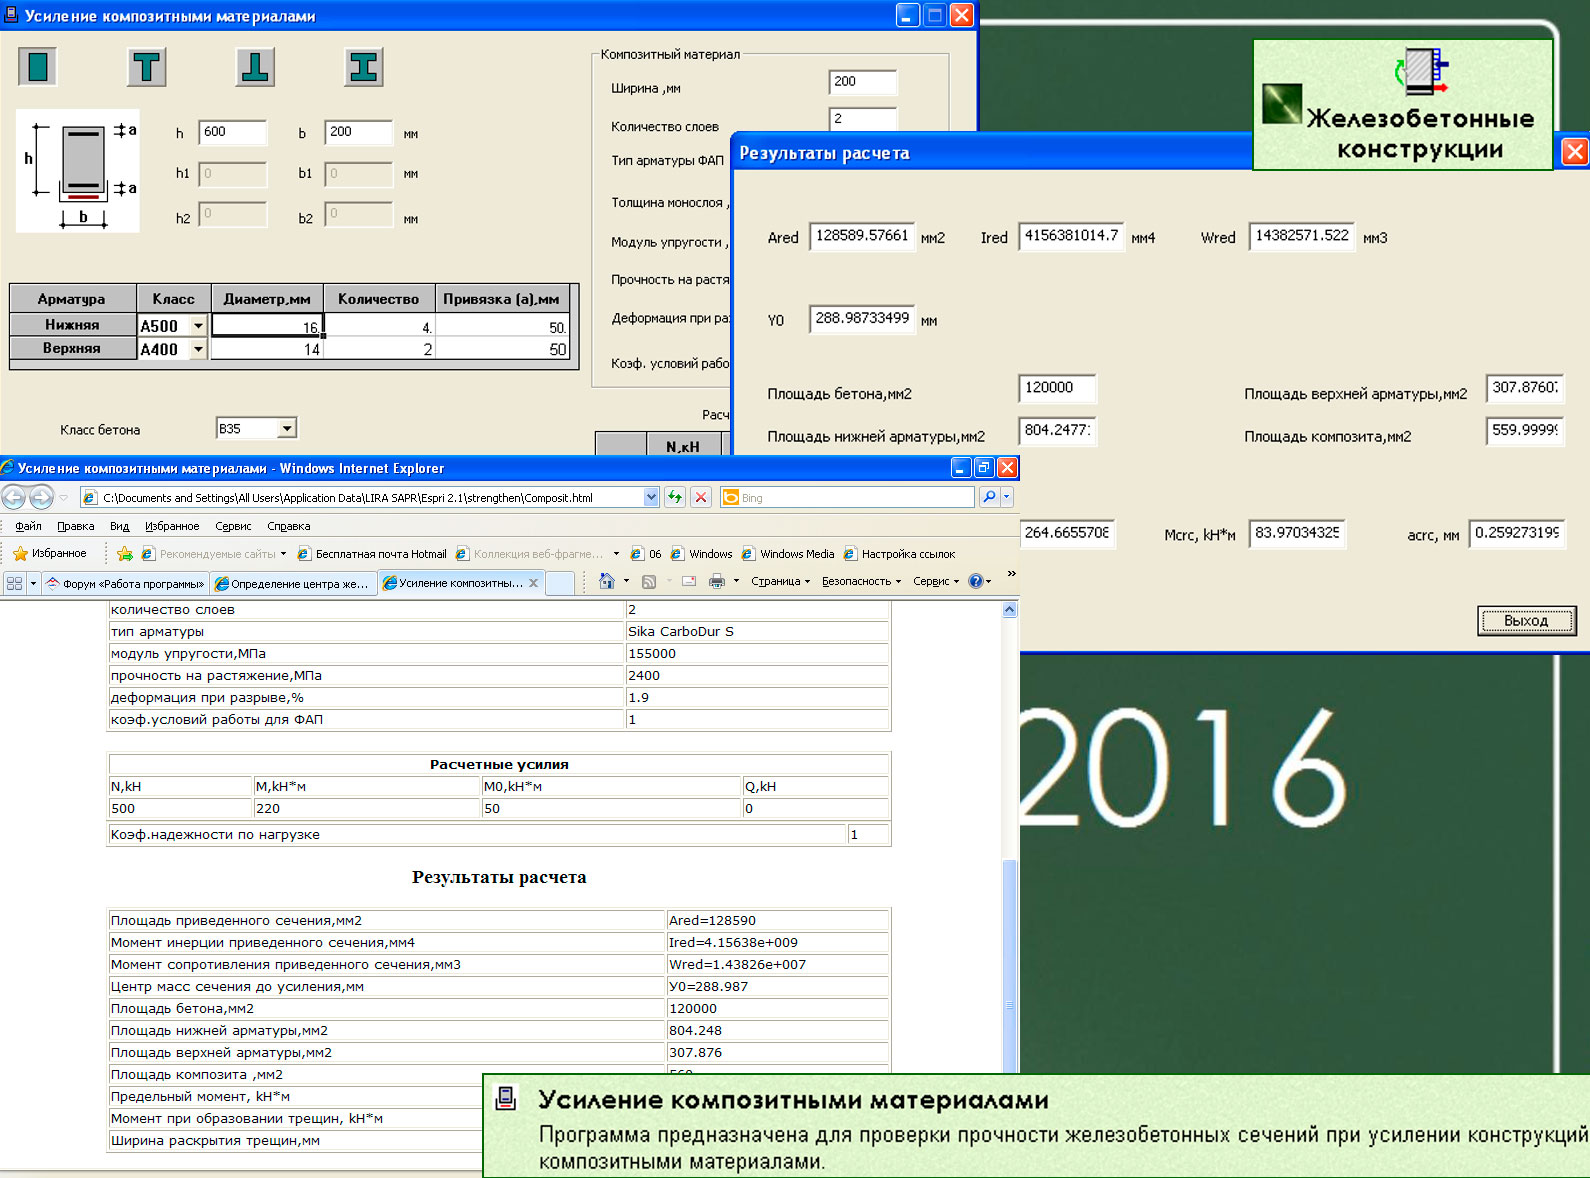Open the Quick Tabs grid view
The image size is (1590, 1178).
coord(14,583)
